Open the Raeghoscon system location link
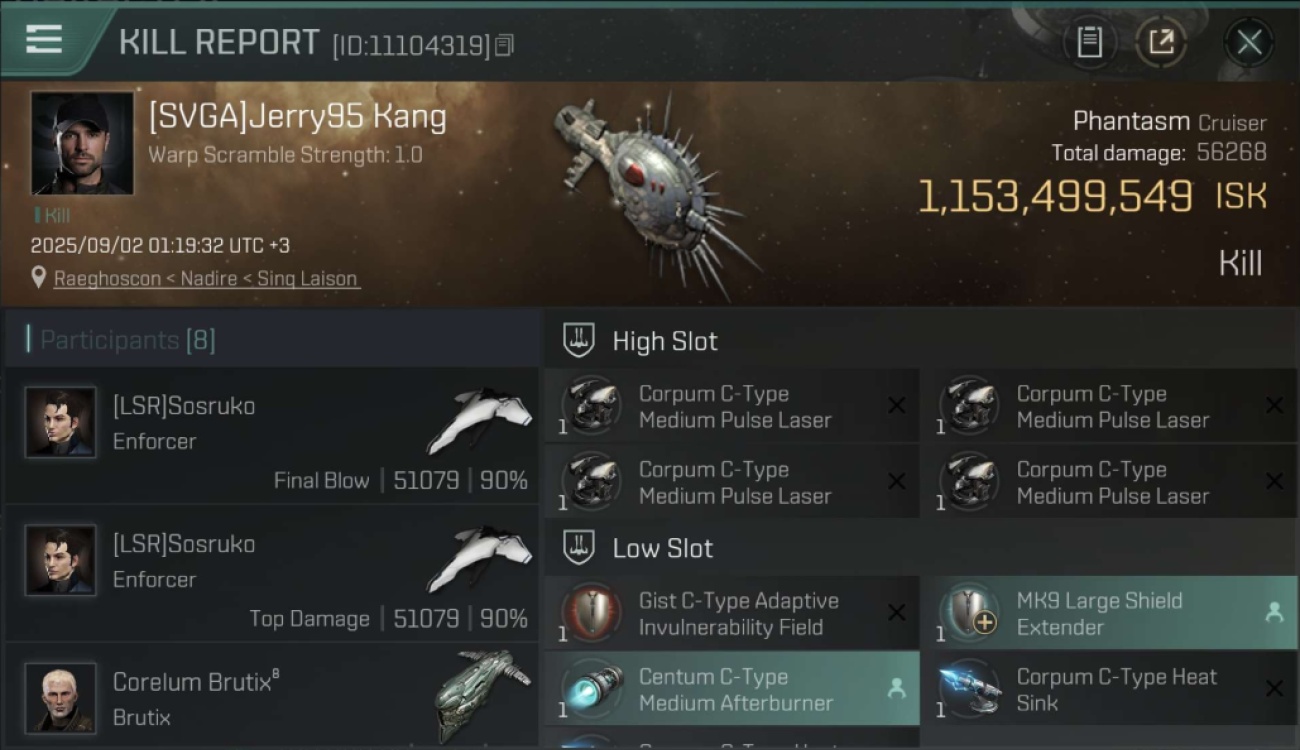The width and height of the screenshot is (1300, 750). pyautogui.click(x=109, y=279)
